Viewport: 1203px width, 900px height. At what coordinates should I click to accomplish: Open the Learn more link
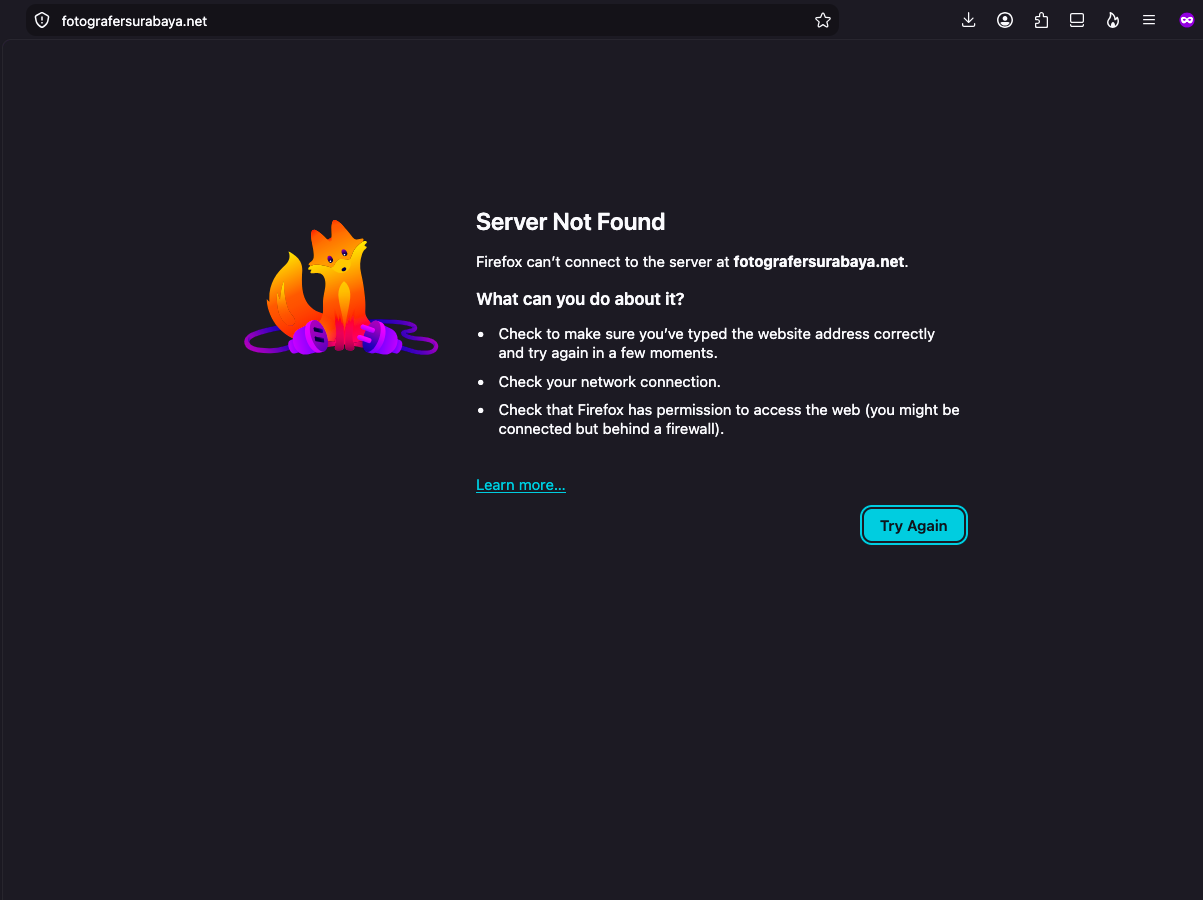521,485
